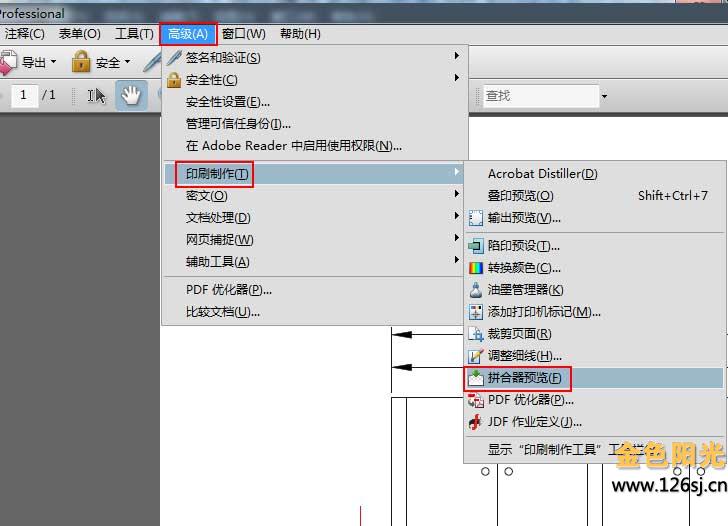Activate the text select cursor tool
Image resolution: width=728 pixels, height=526 pixels.
[96, 96]
